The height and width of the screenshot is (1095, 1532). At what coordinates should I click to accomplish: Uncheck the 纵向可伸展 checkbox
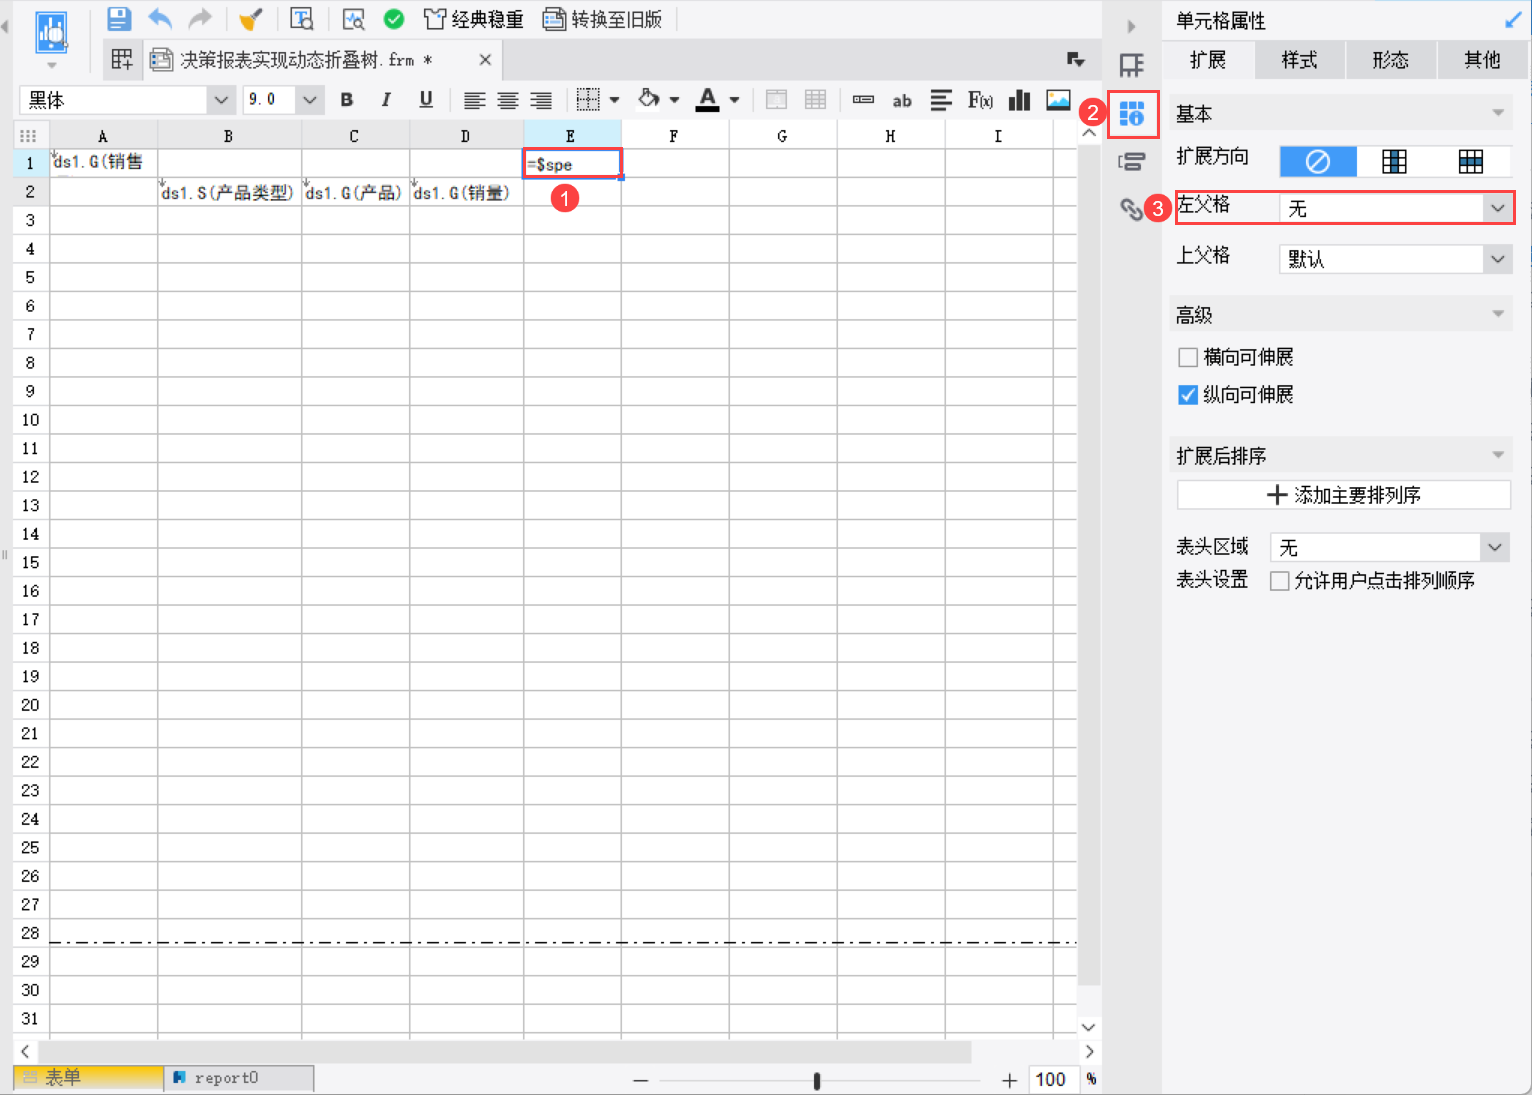point(1188,395)
